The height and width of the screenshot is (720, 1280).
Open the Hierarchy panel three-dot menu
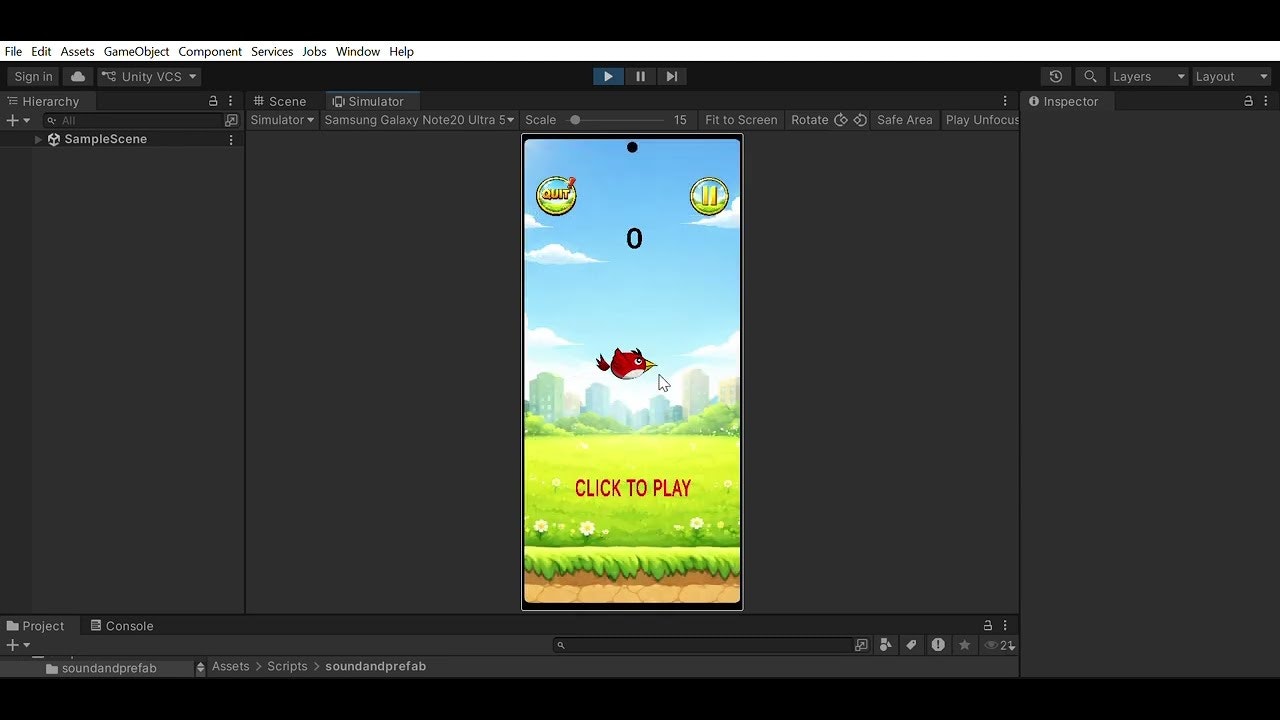point(231,101)
